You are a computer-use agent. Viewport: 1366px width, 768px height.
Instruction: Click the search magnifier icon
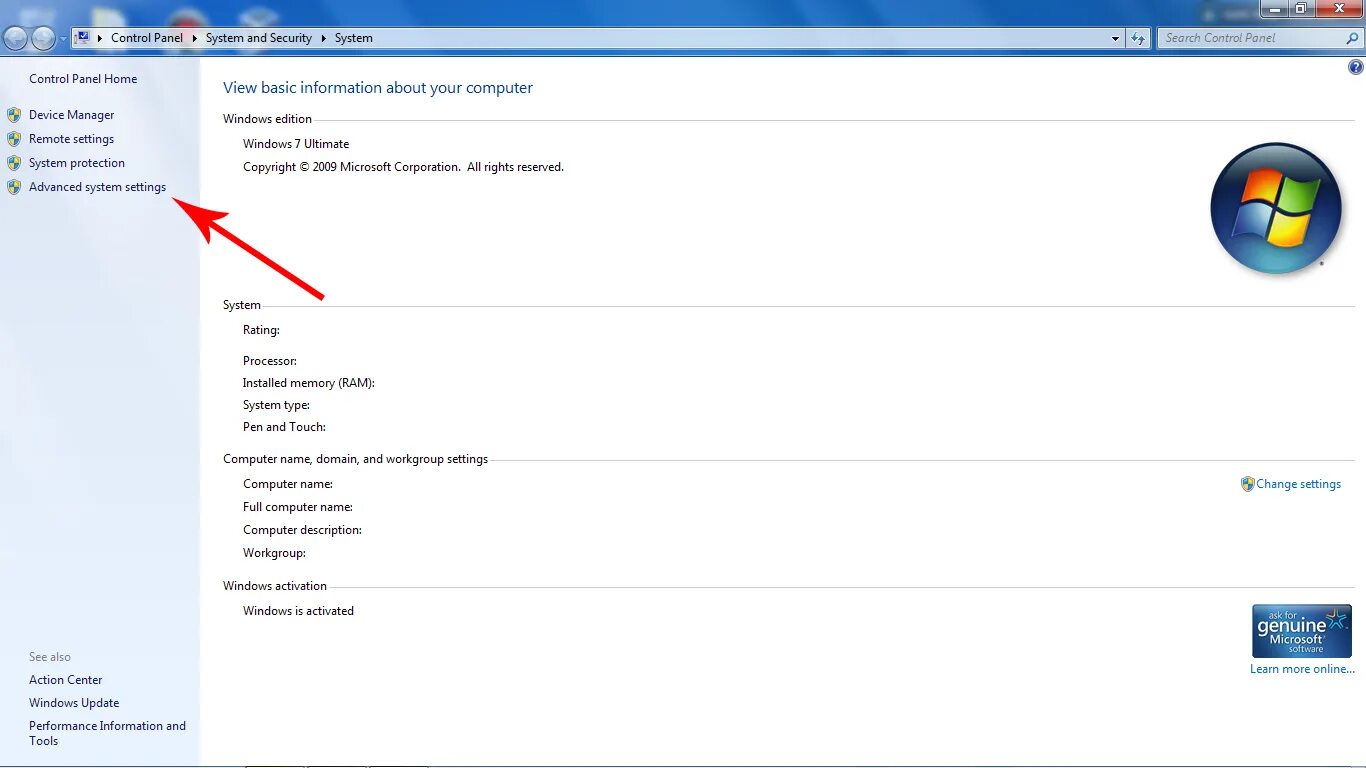(x=1353, y=38)
